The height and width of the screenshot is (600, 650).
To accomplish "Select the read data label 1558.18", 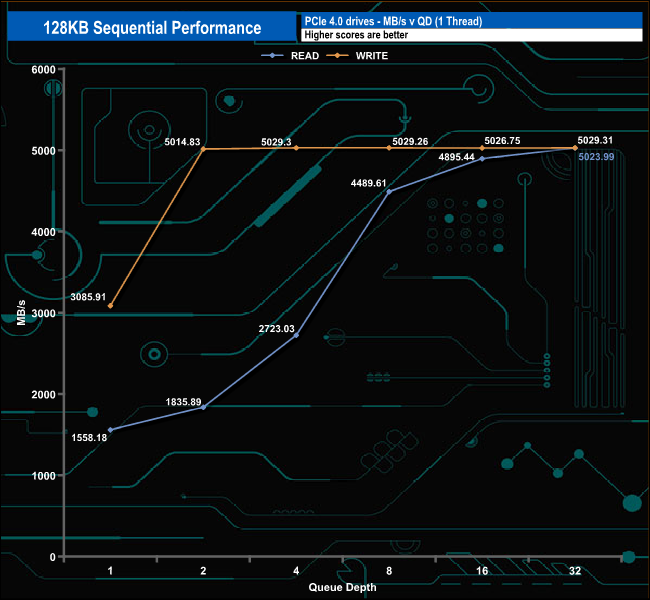I will 89,438.
